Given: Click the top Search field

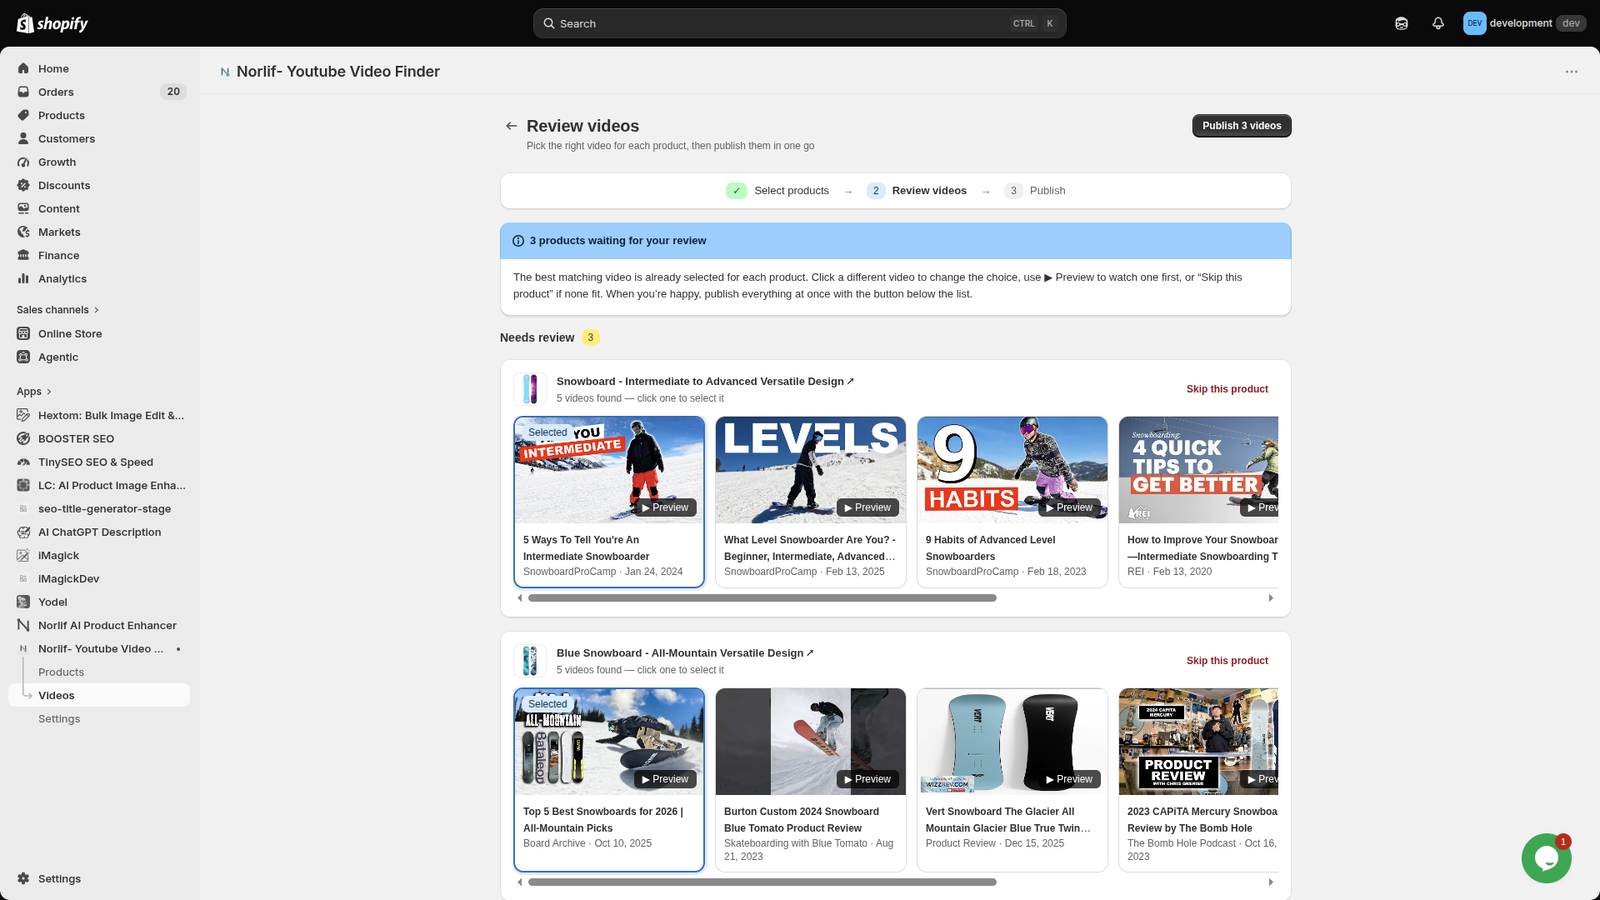Looking at the screenshot, I should click(799, 23).
